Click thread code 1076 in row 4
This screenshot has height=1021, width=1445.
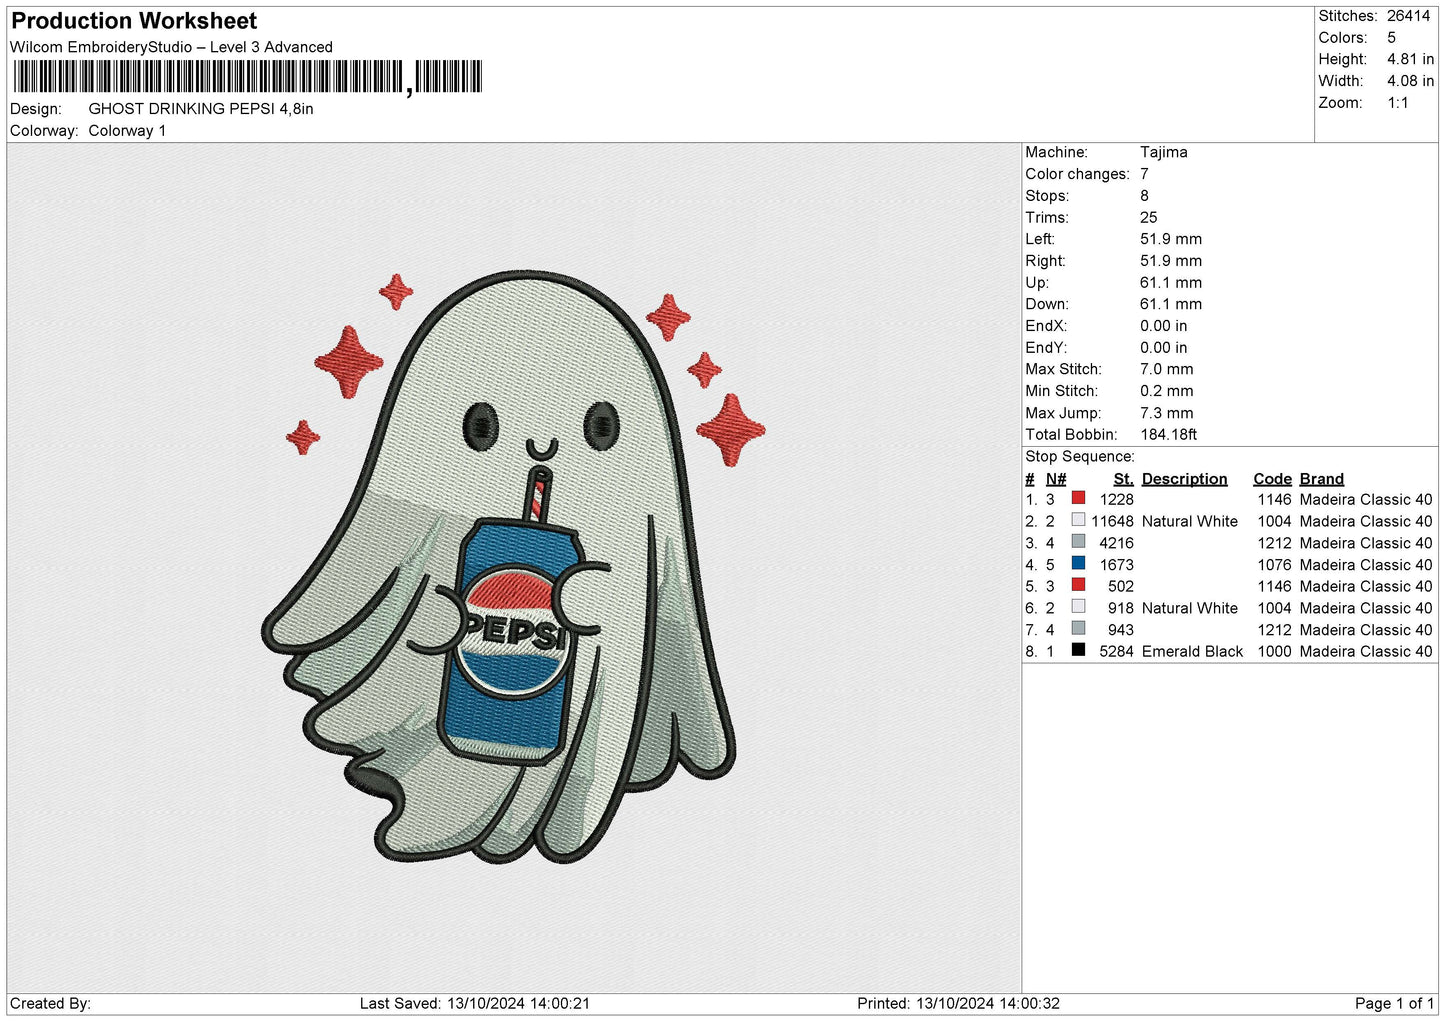[x=1274, y=565]
